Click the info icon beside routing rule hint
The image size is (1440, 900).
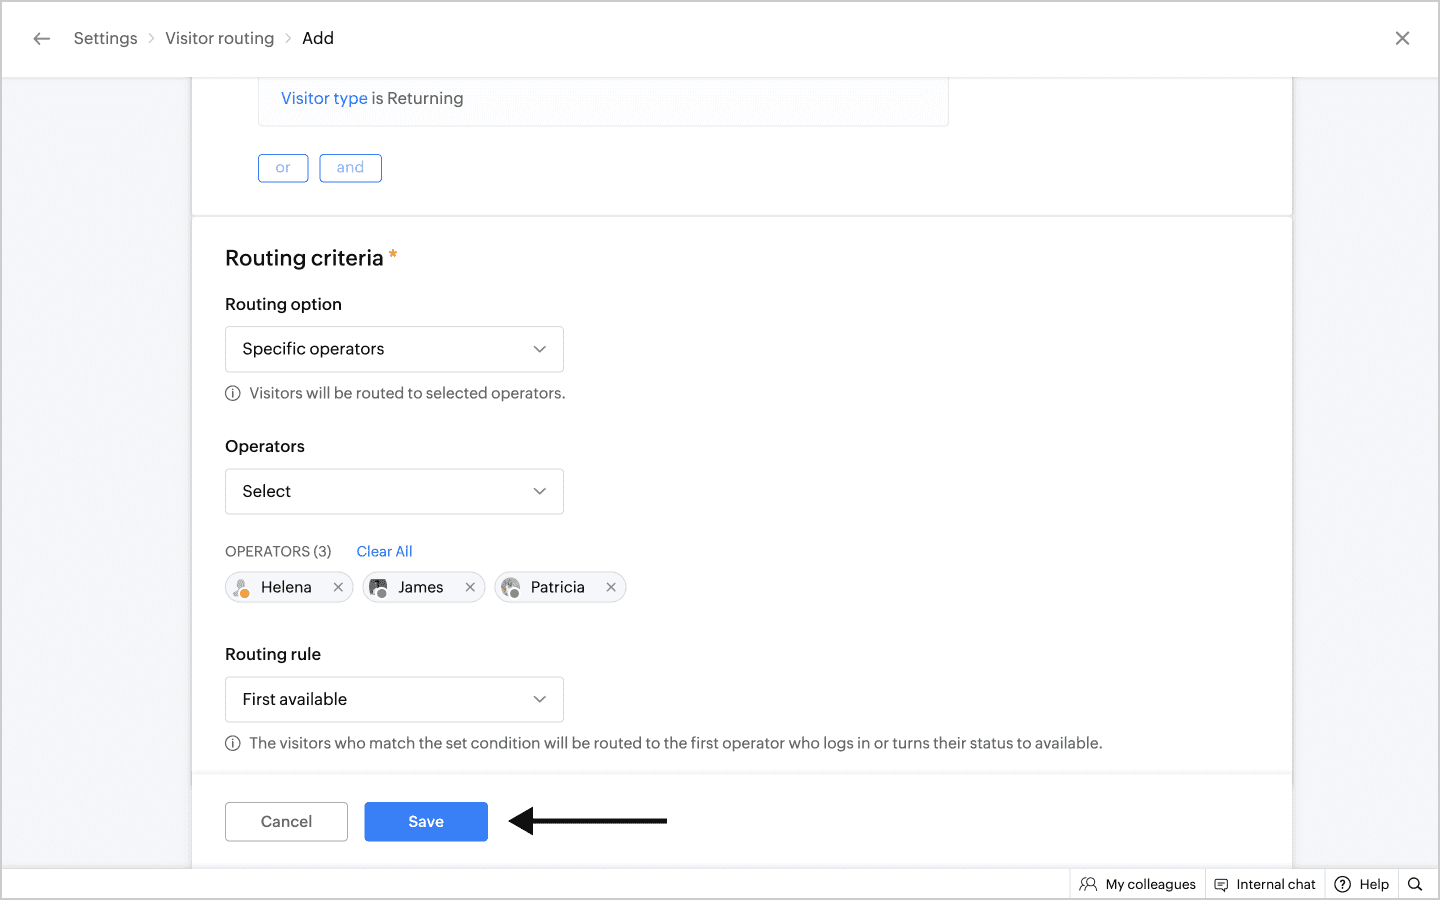point(233,743)
